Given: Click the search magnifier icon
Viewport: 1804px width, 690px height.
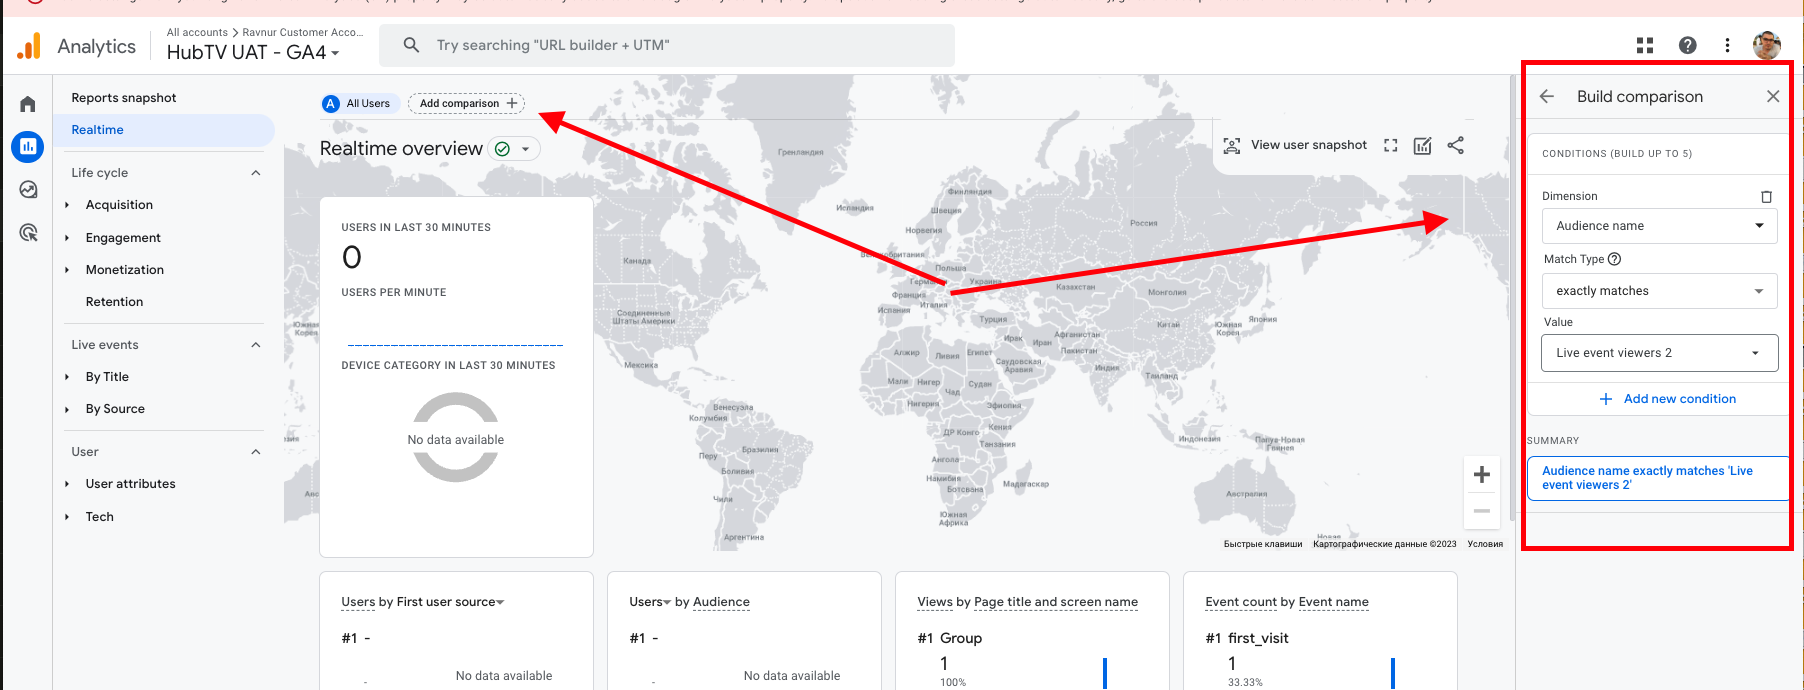Looking at the screenshot, I should (411, 45).
